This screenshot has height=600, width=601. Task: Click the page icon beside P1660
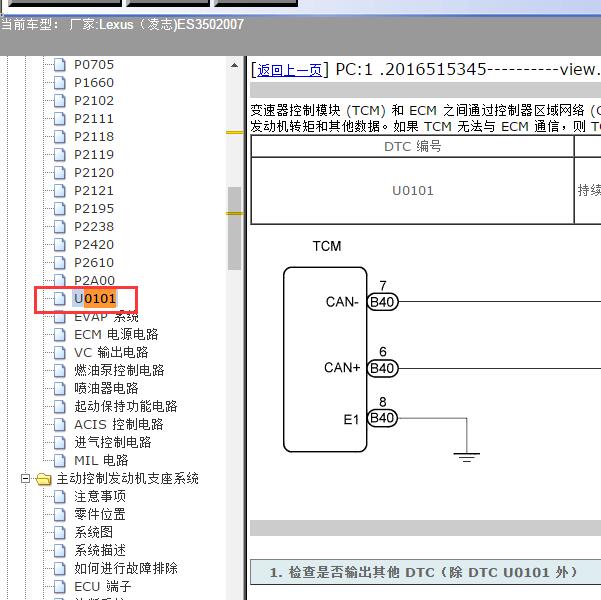(x=59, y=83)
